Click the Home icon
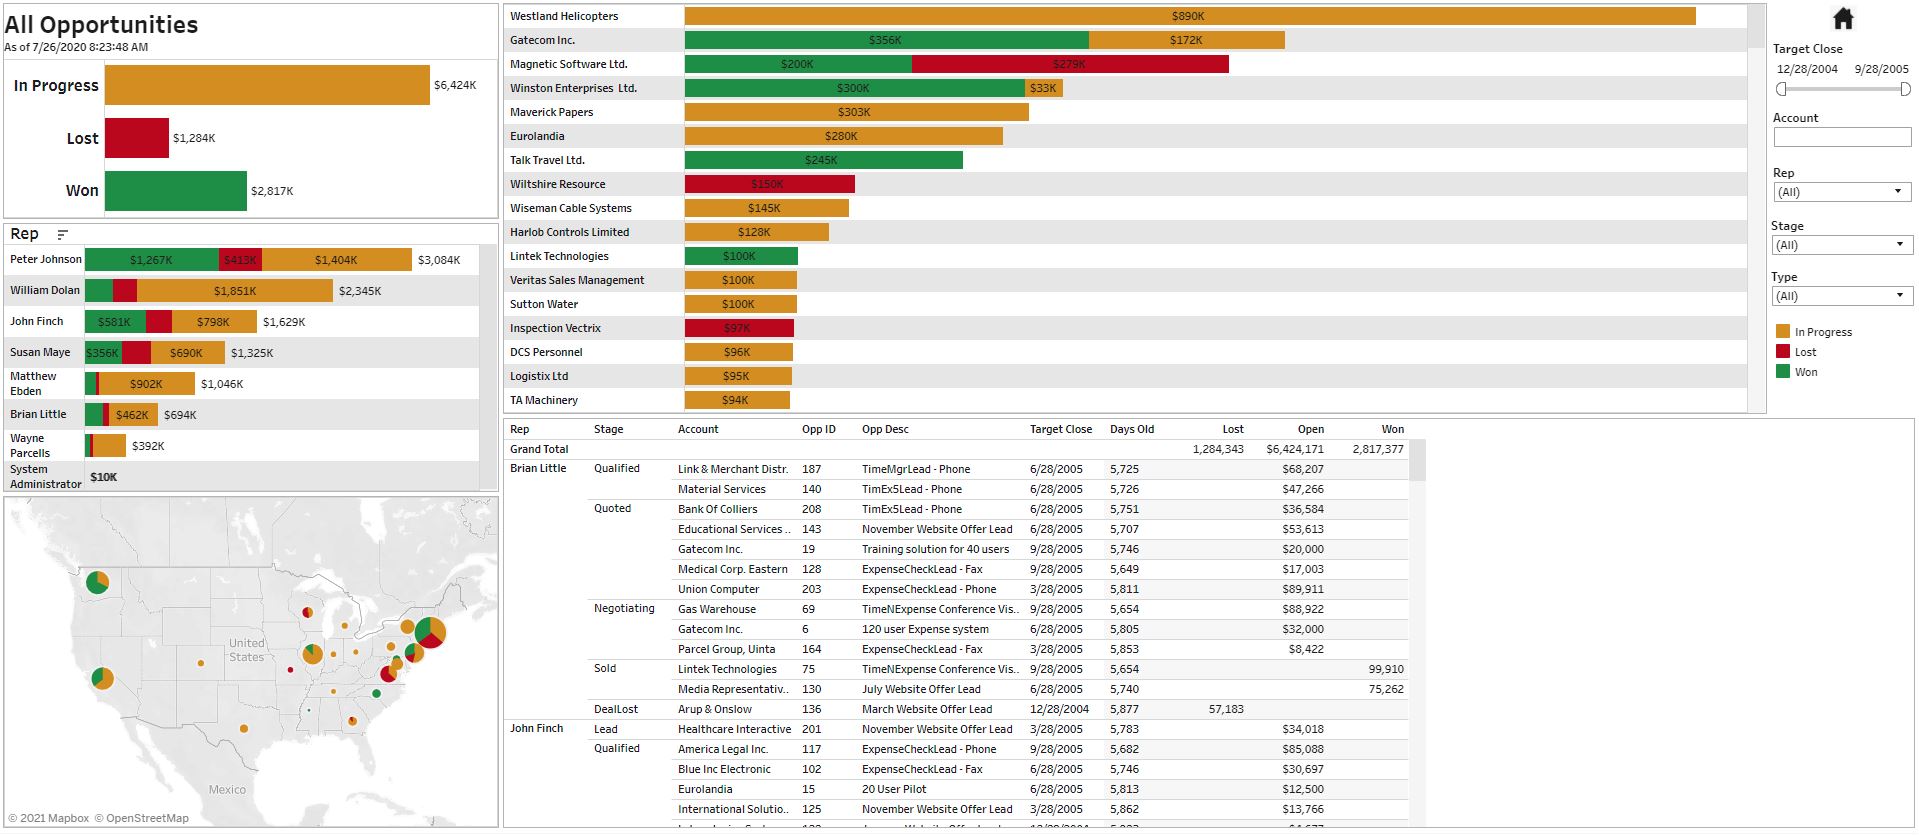 [x=1843, y=18]
